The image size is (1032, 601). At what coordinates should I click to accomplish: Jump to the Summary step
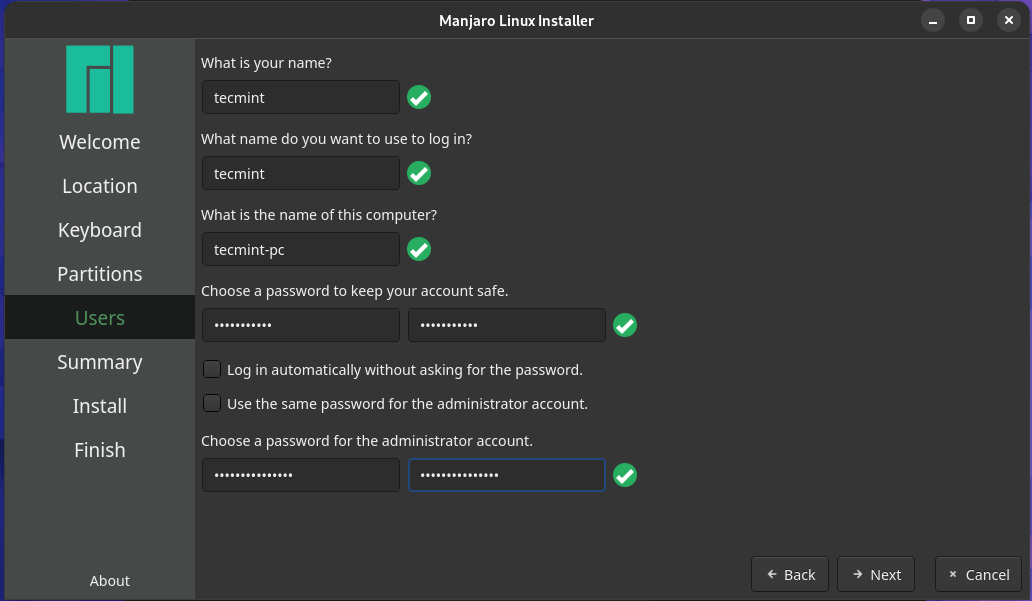100,362
